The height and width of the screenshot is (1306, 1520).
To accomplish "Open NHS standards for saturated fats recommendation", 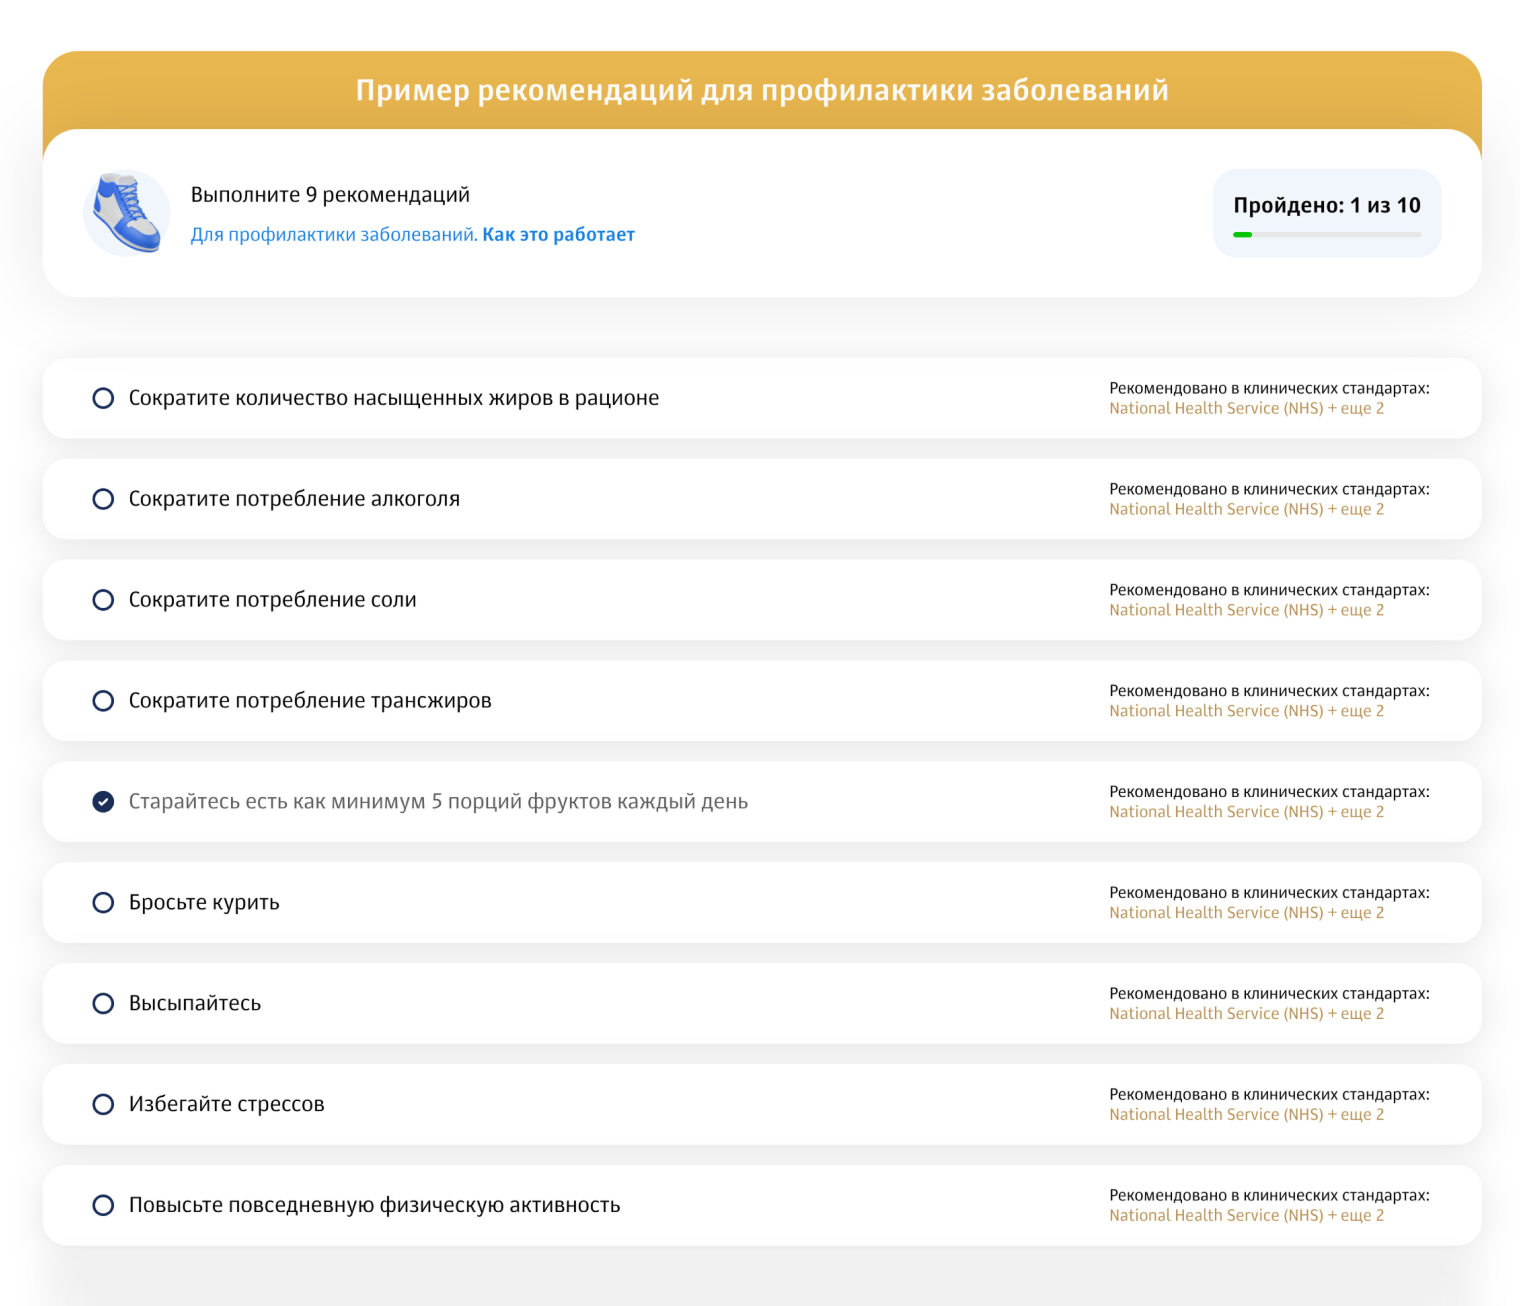I will [x=1247, y=408].
